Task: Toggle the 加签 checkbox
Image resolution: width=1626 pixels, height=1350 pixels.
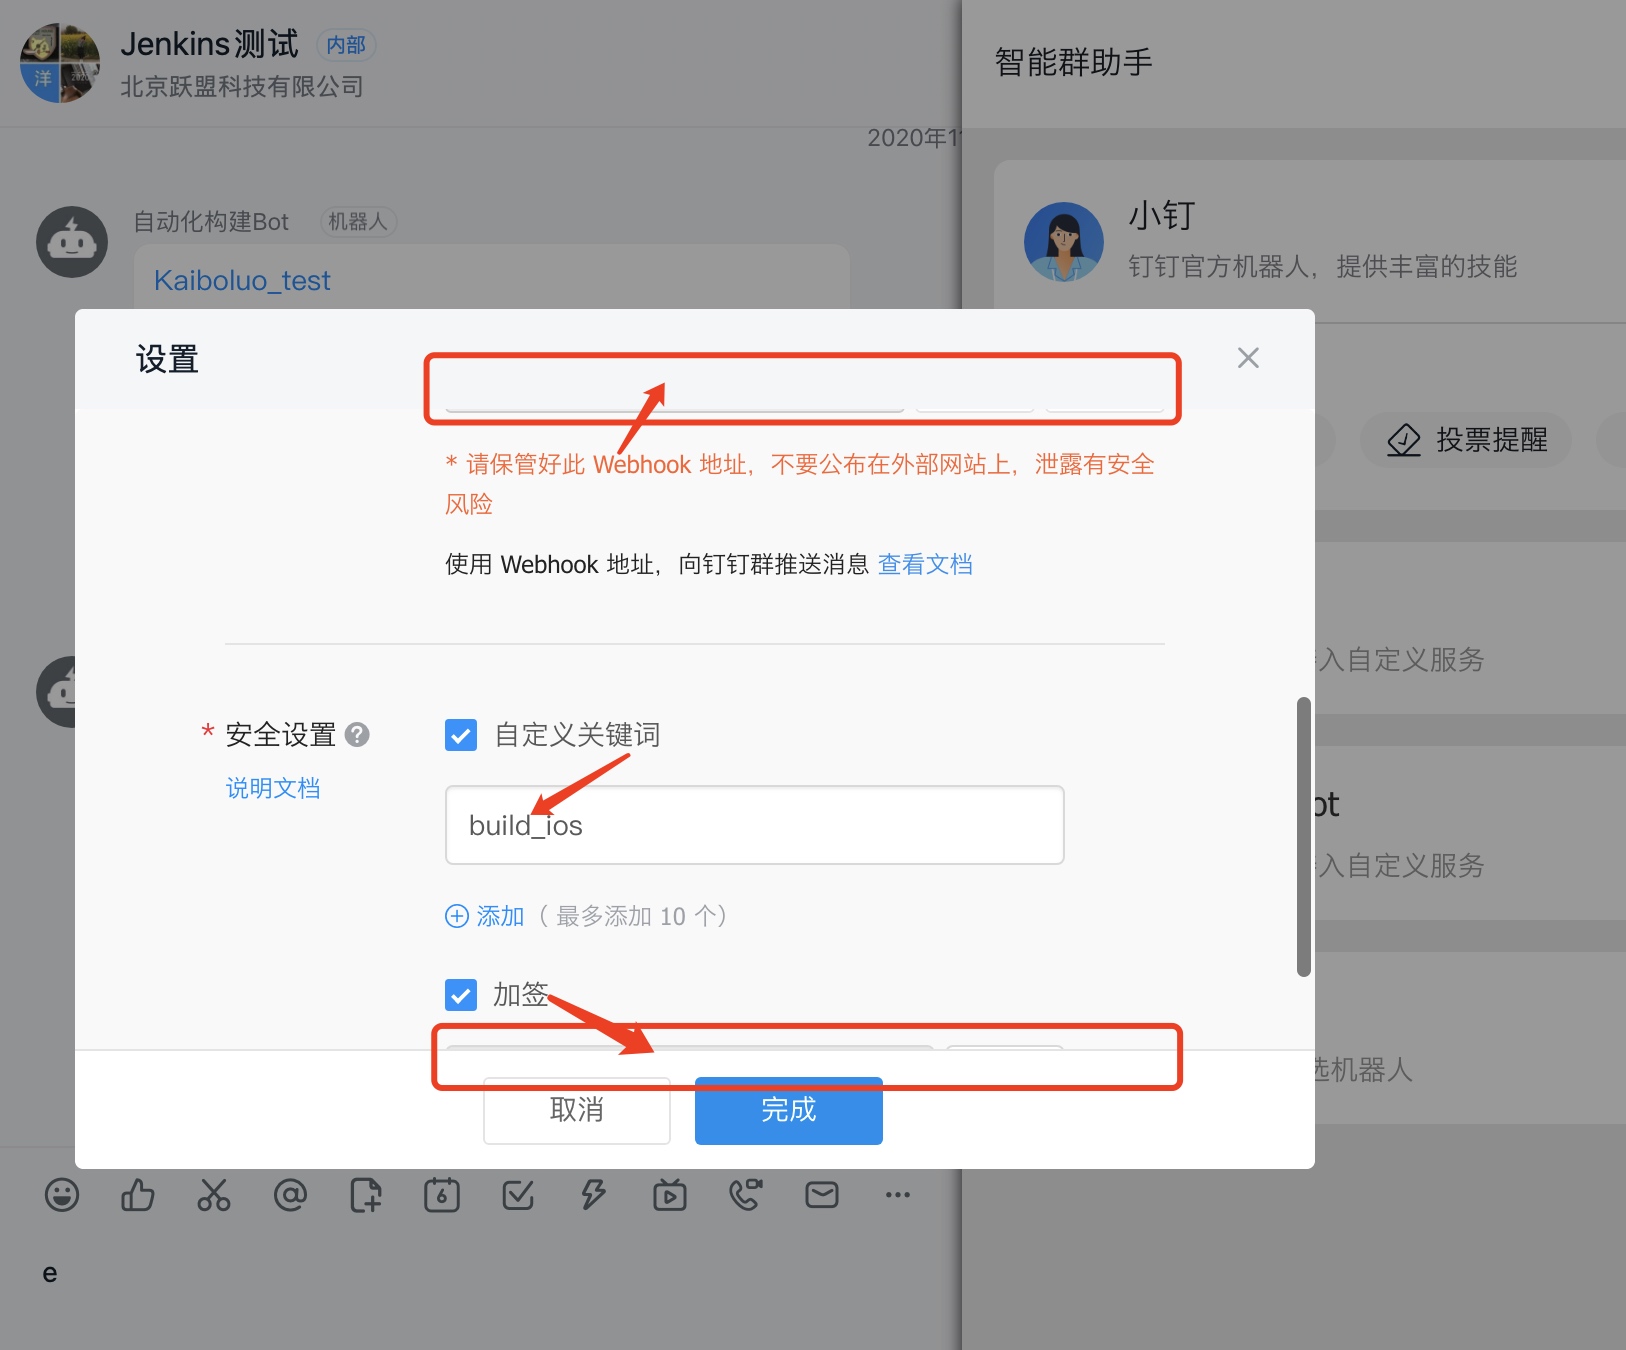Action: [x=461, y=995]
